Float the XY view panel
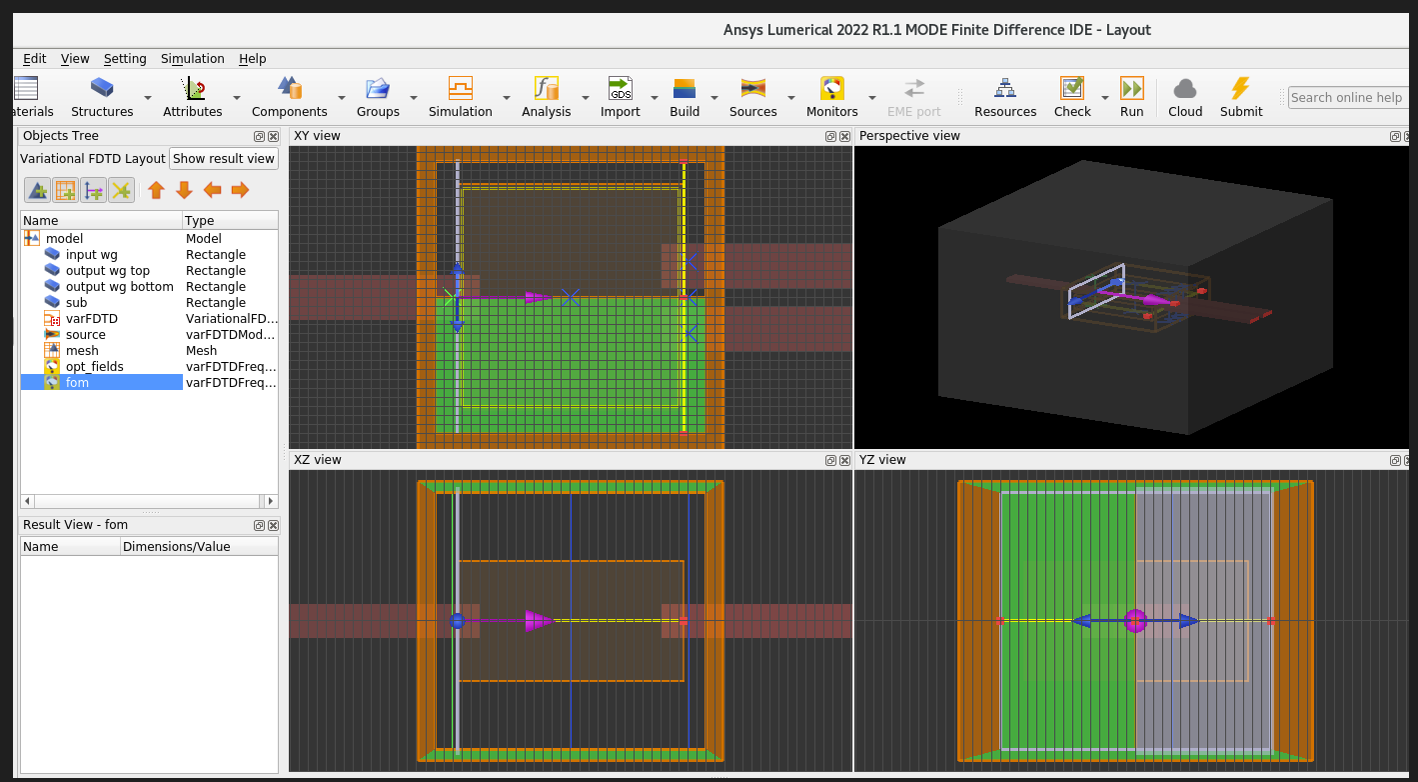1418x782 pixels. 830,136
